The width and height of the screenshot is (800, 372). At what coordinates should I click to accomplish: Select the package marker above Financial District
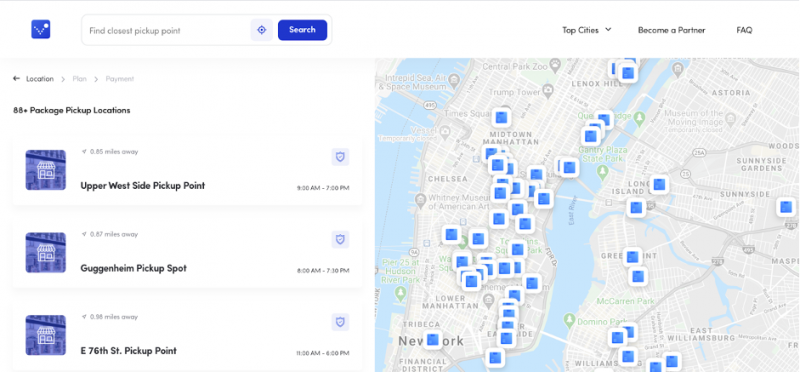[494, 358]
